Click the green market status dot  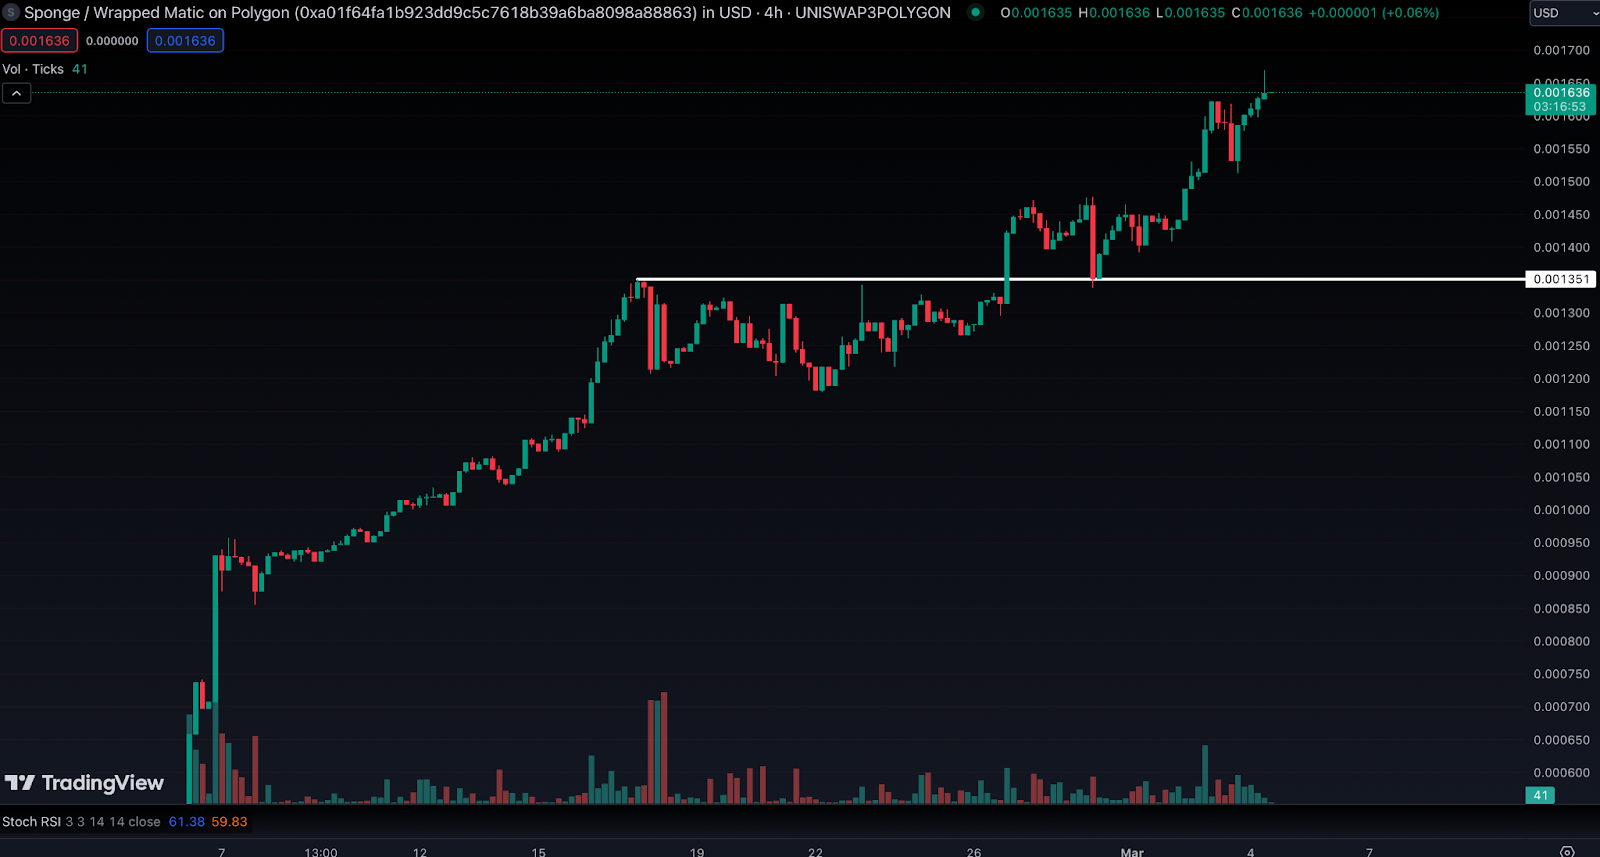[975, 13]
